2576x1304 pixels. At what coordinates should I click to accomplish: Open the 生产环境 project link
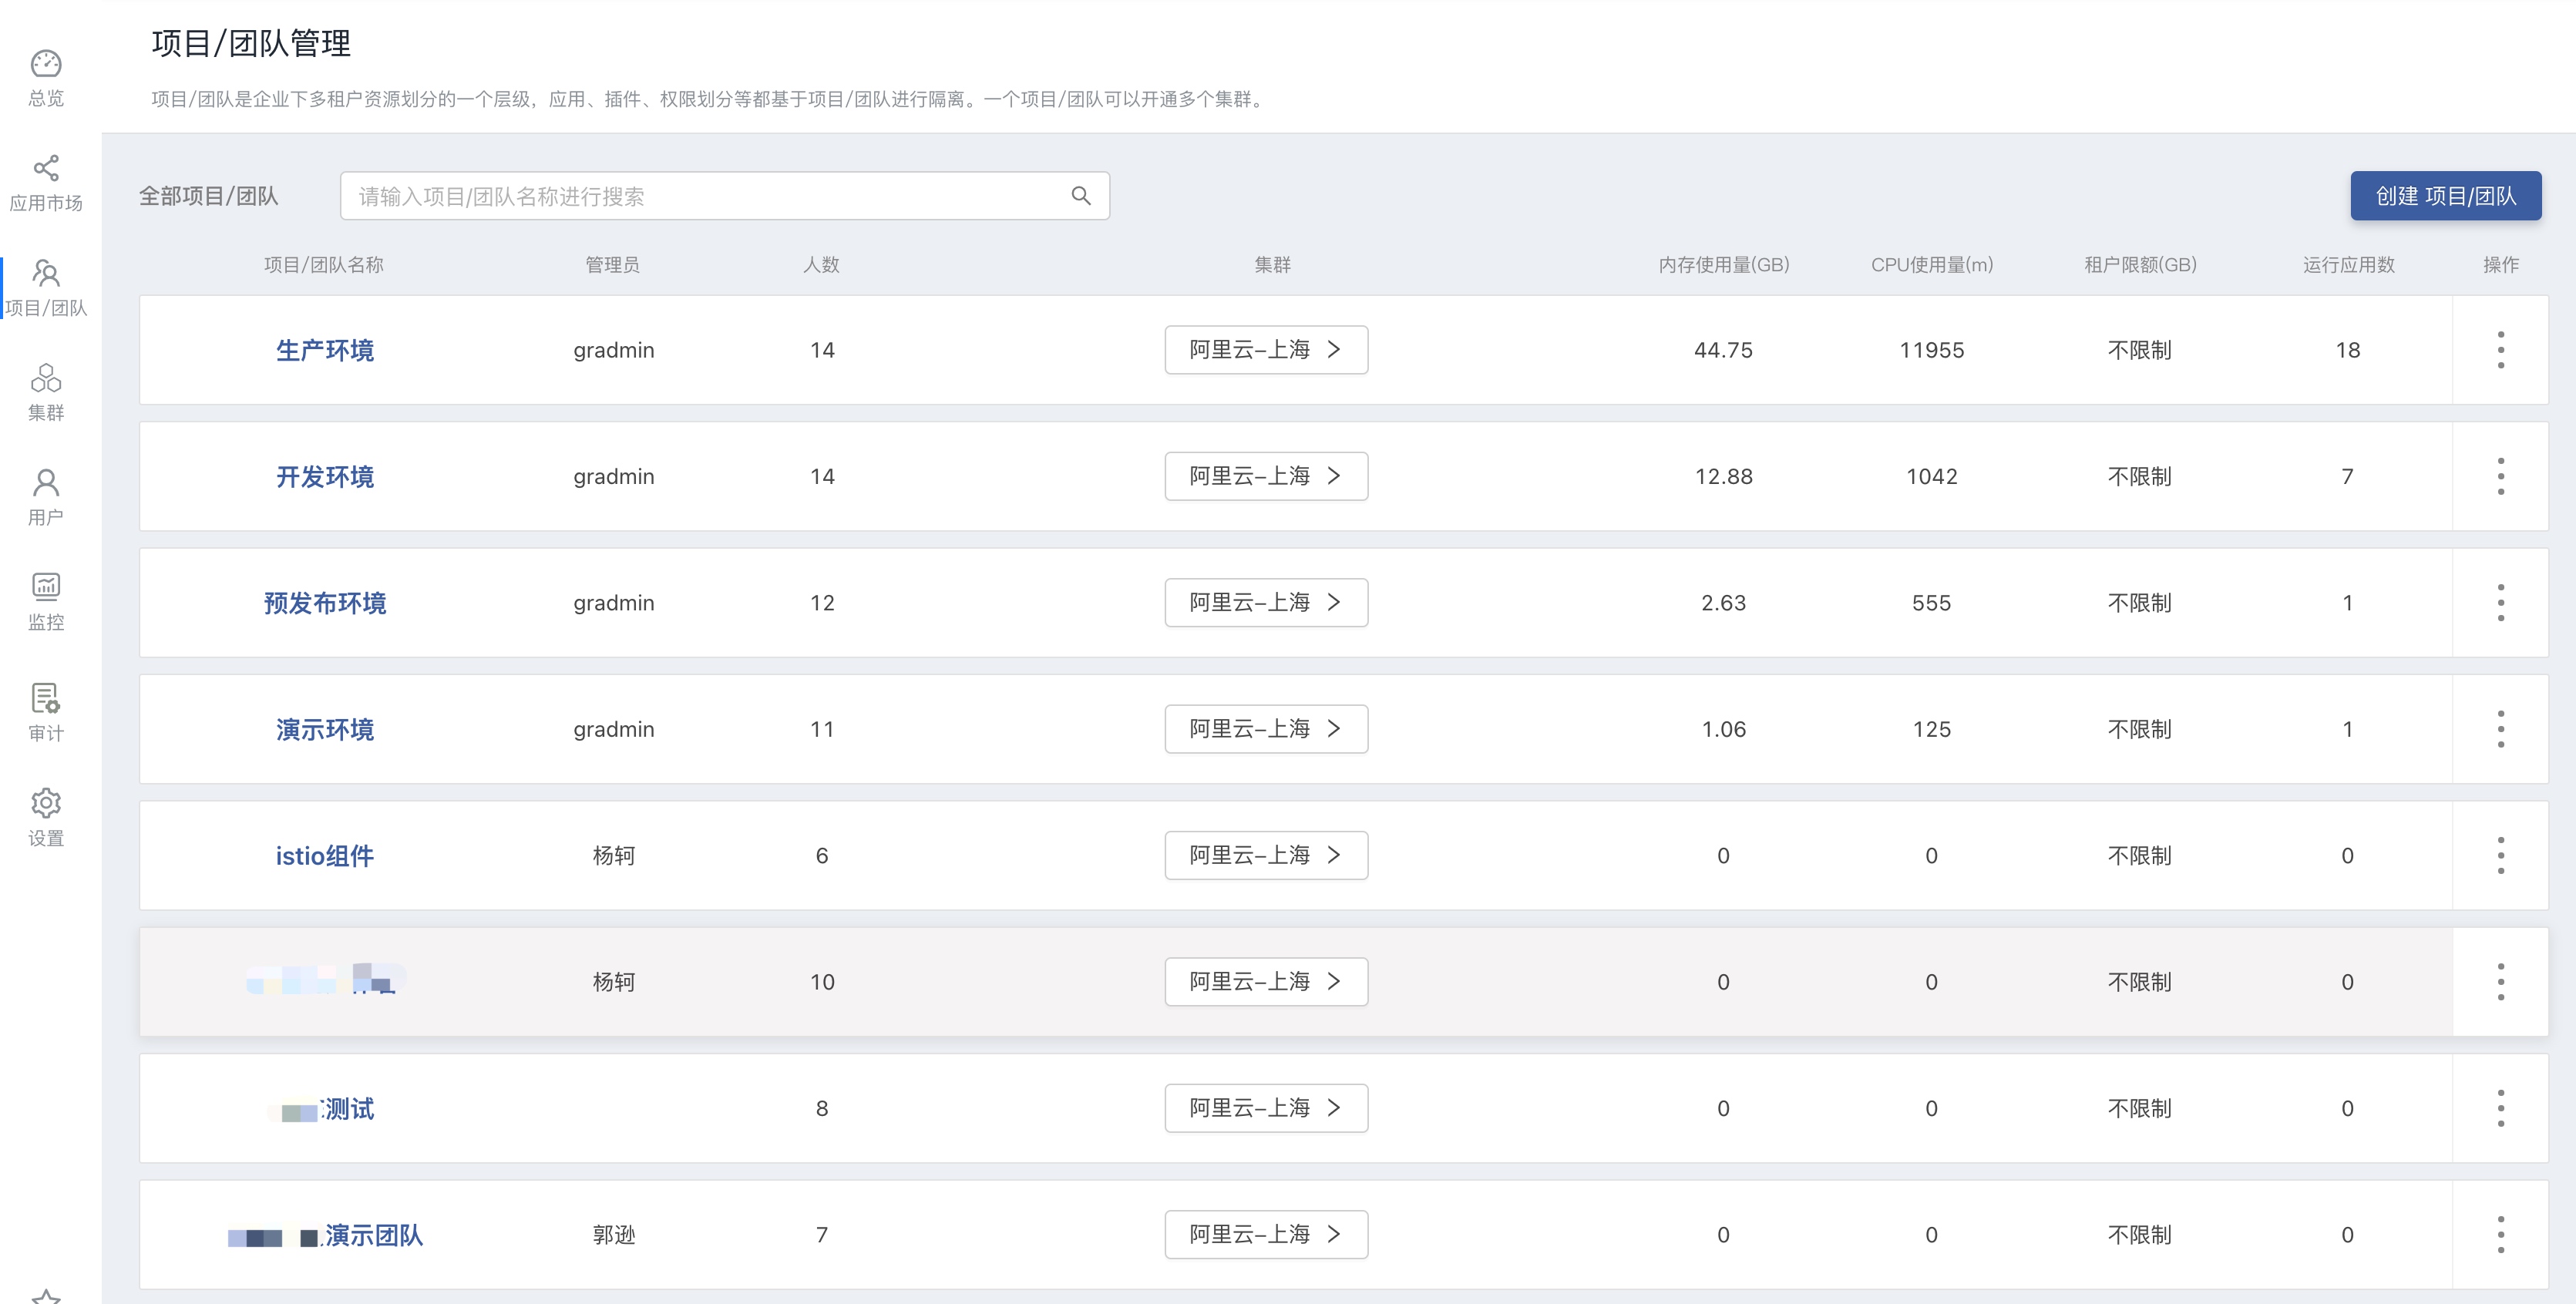click(325, 350)
